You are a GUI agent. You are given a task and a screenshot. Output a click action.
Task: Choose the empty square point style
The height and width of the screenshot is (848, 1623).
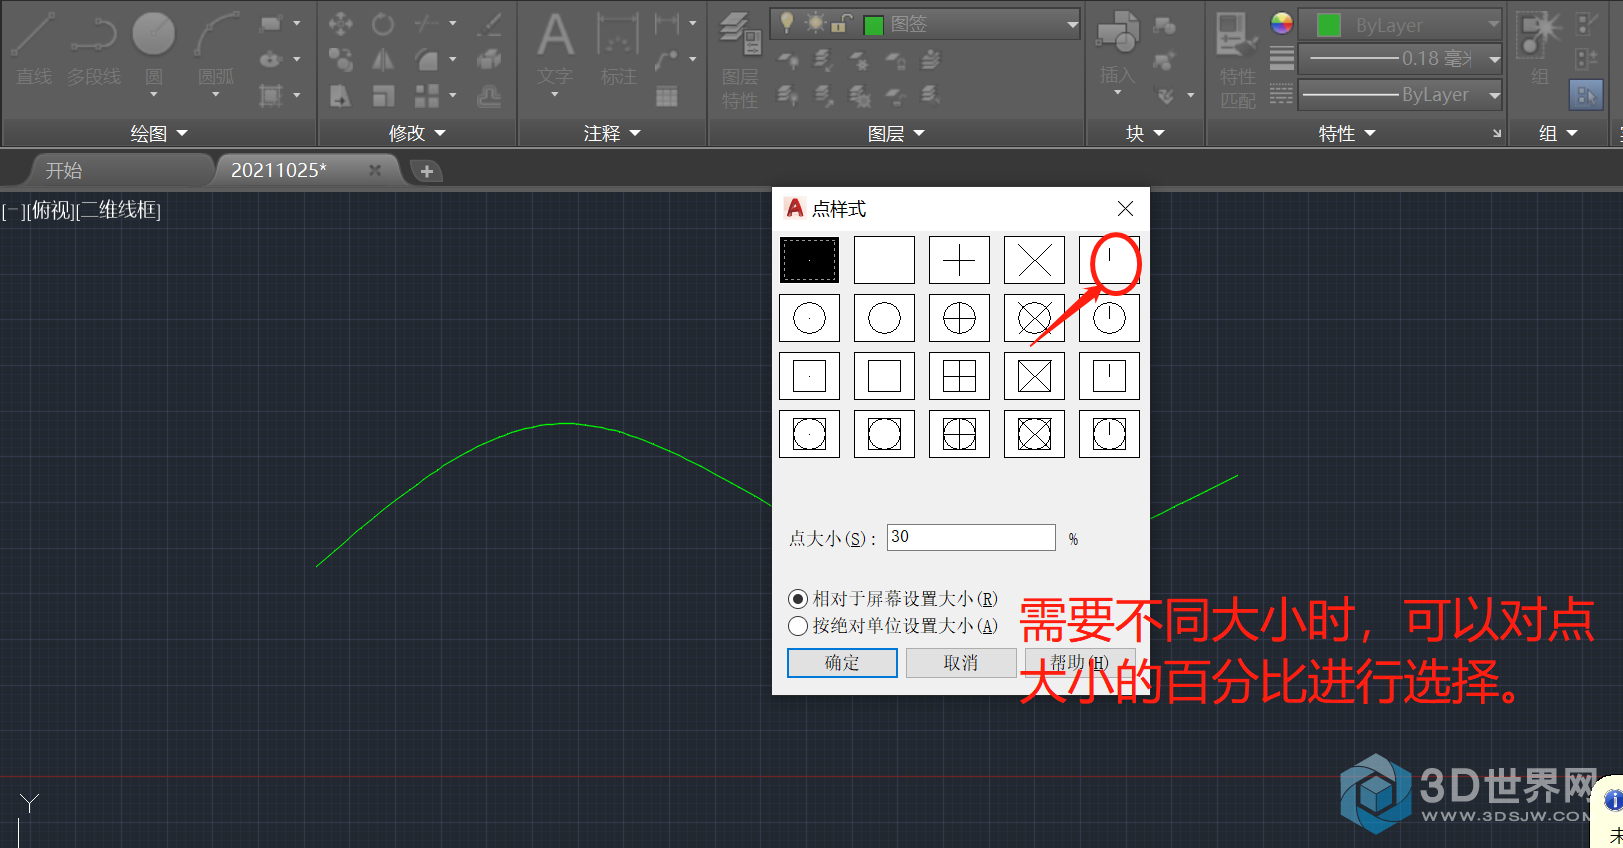coord(884,376)
